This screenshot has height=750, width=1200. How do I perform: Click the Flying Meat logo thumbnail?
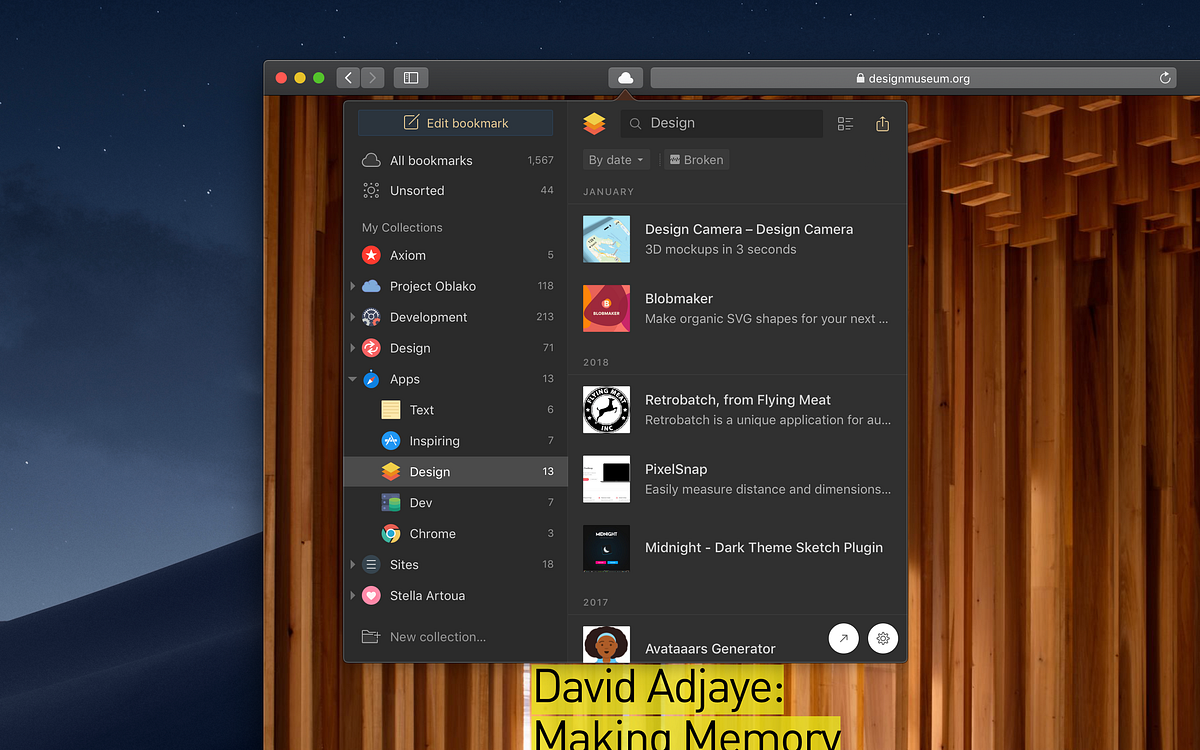tap(606, 409)
